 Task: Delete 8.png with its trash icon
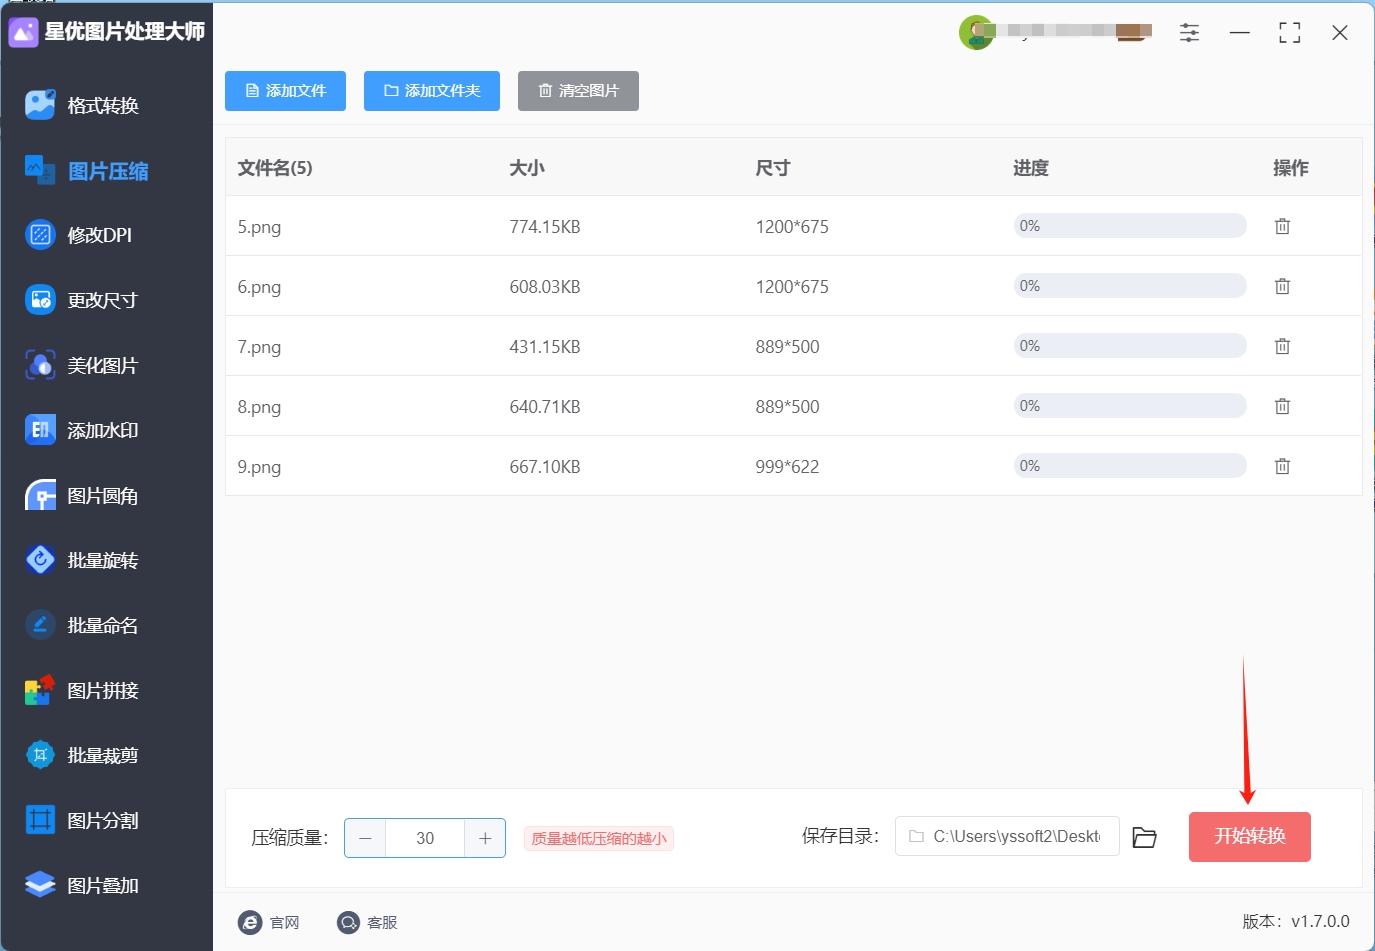tap(1282, 406)
